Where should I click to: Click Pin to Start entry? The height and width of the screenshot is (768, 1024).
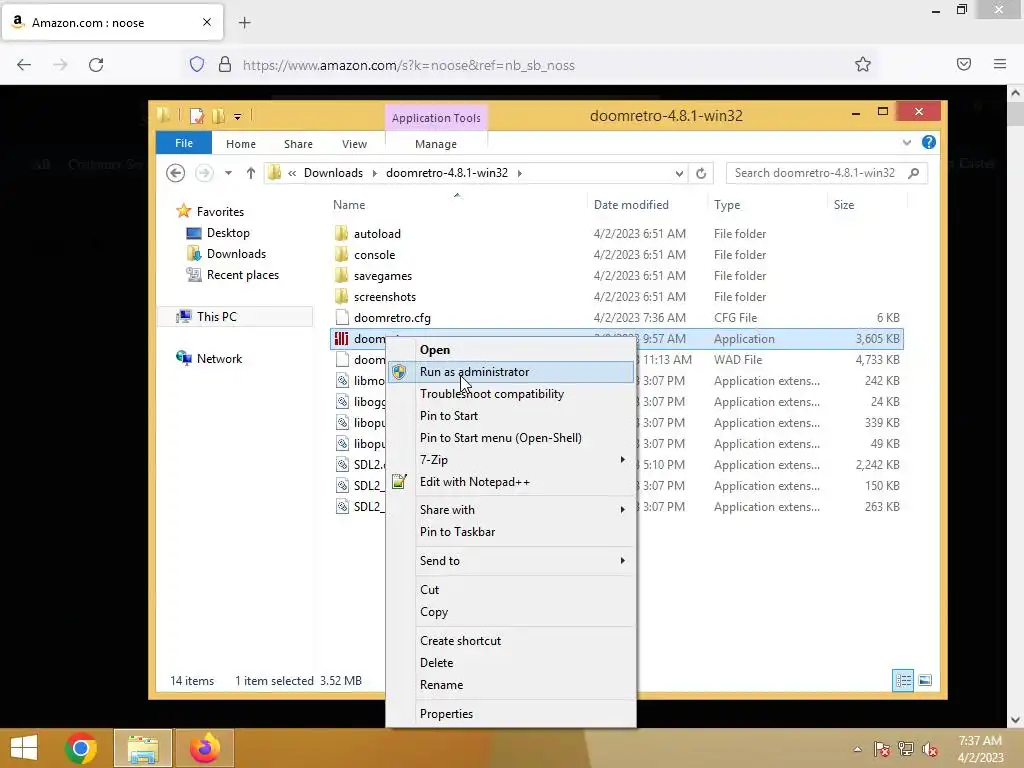[511, 415]
